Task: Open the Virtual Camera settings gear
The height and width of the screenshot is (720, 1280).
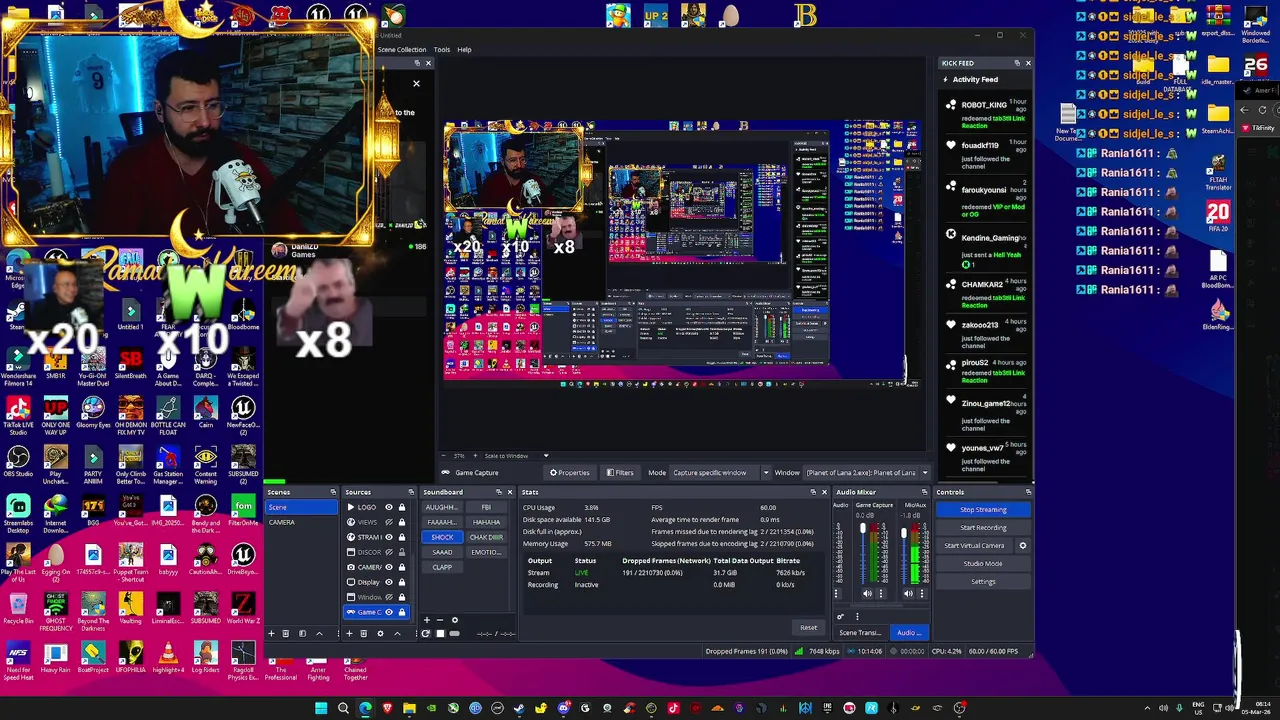Action: 1023,546
